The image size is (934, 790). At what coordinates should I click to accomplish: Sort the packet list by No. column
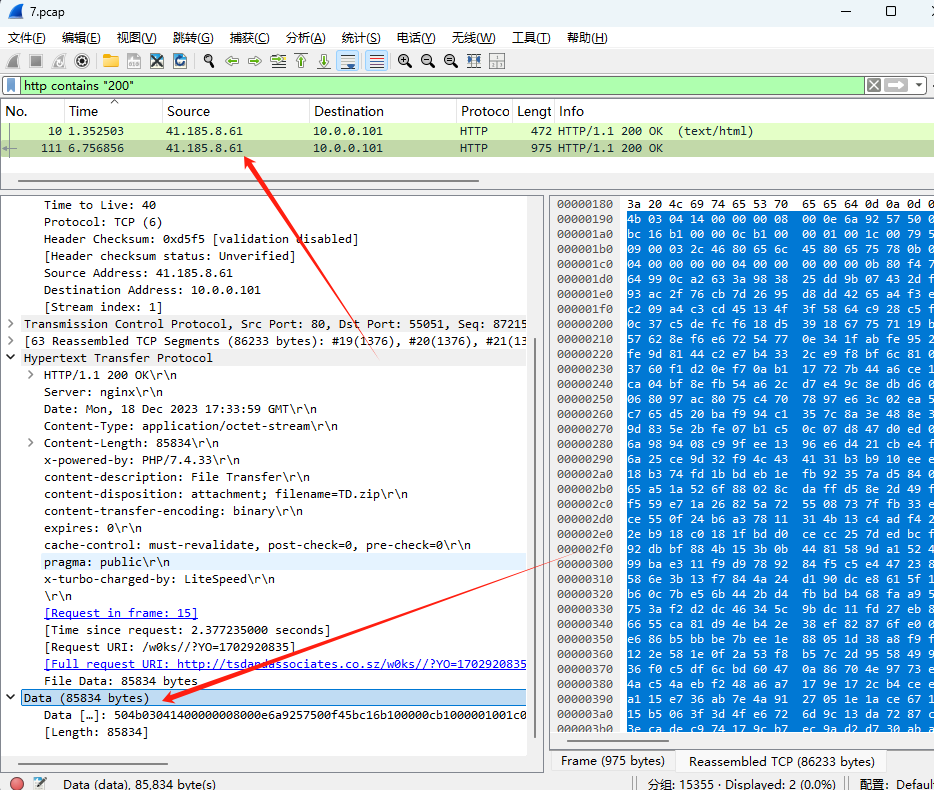(x=33, y=111)
